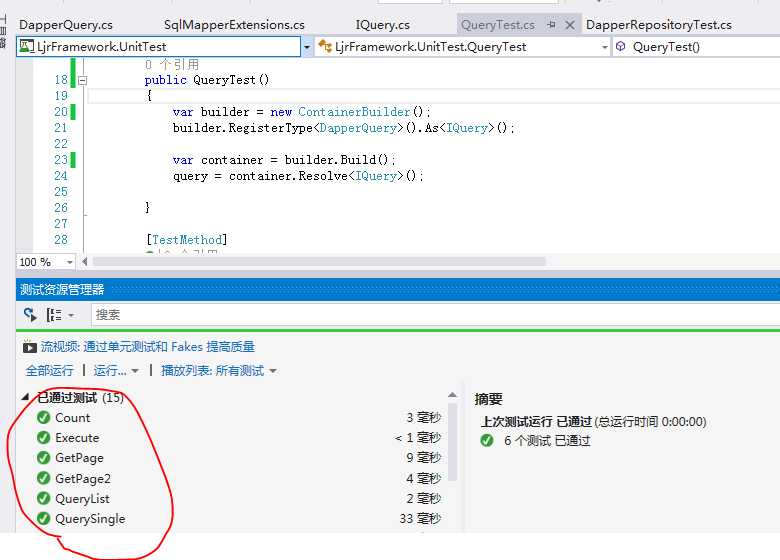Click the class icon in the QueryTest dropdown
The width and height of the screenshot is (780, 560).
(x=325, y=47)
